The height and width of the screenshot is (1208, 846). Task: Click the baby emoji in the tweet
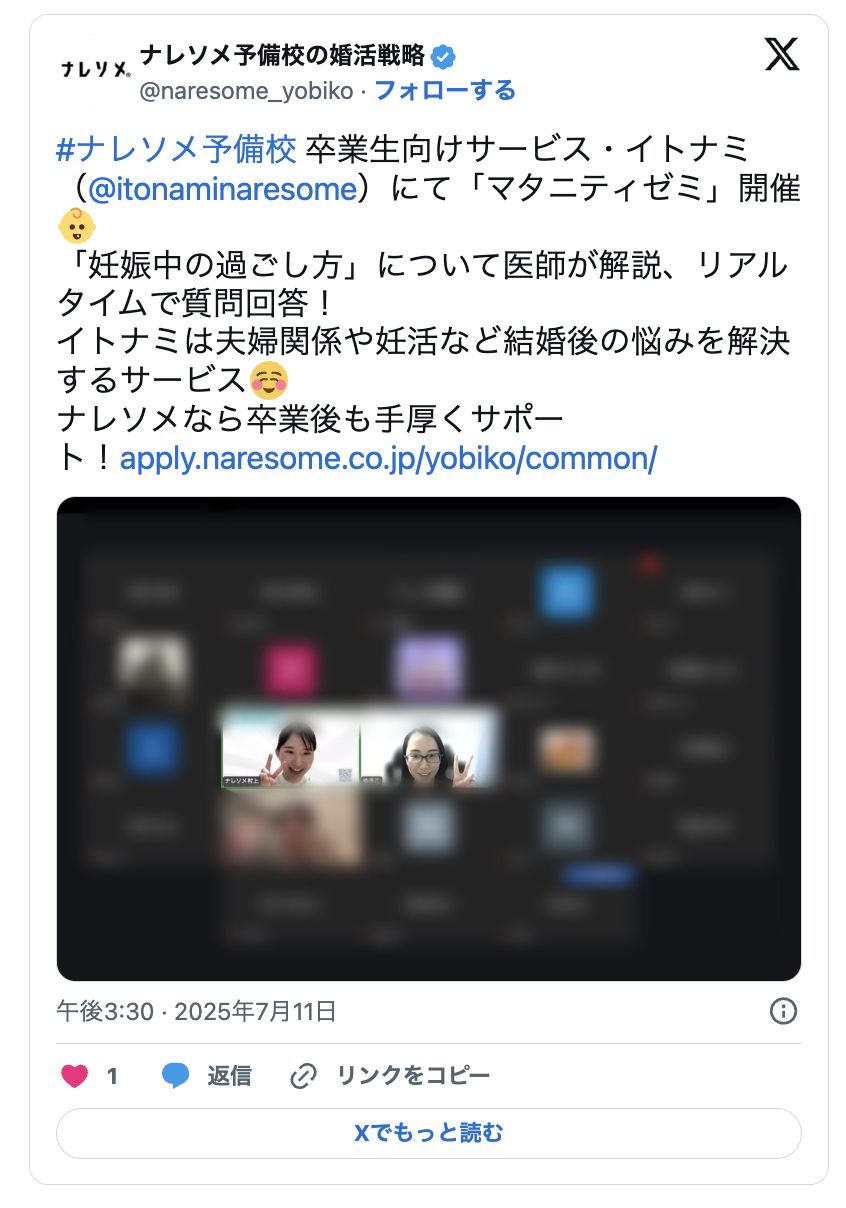77,226
